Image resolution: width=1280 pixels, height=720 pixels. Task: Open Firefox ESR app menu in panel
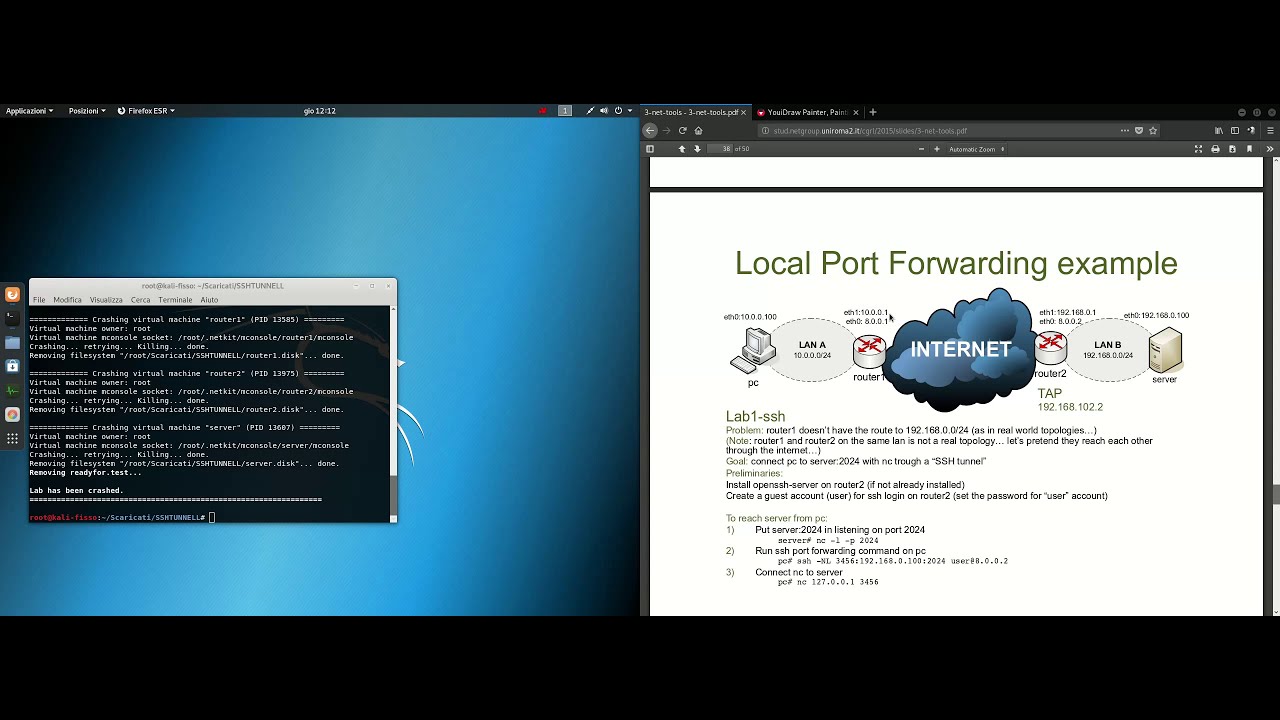point(146,111)
